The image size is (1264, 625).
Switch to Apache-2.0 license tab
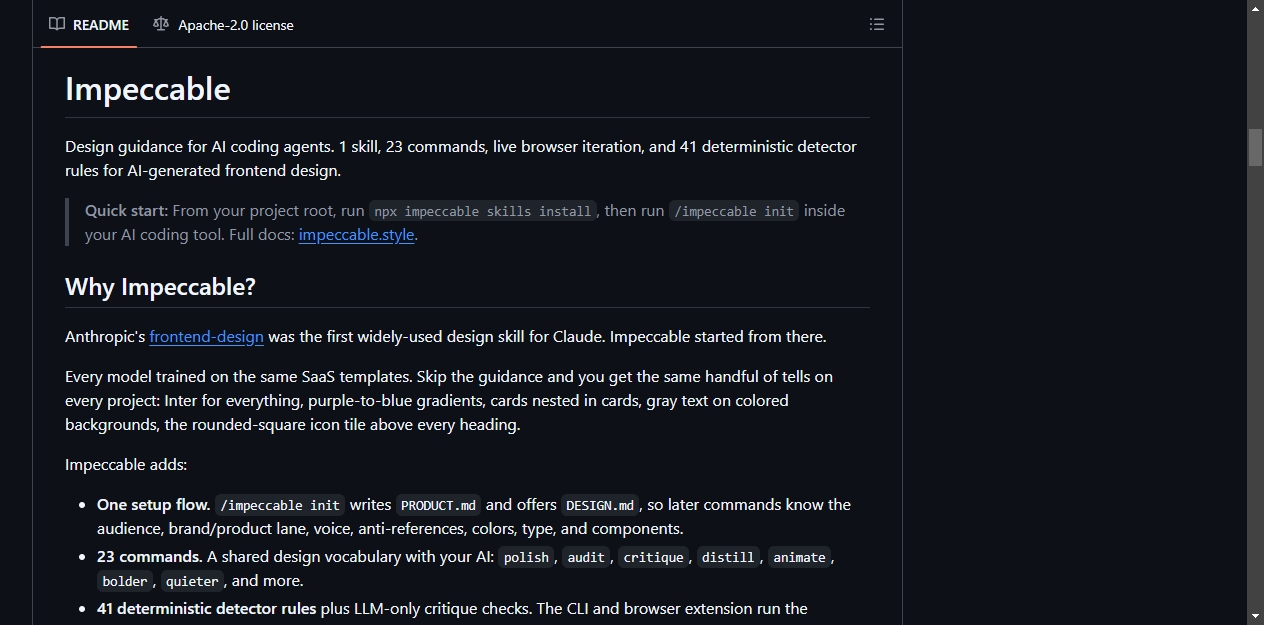coord(223,25)
